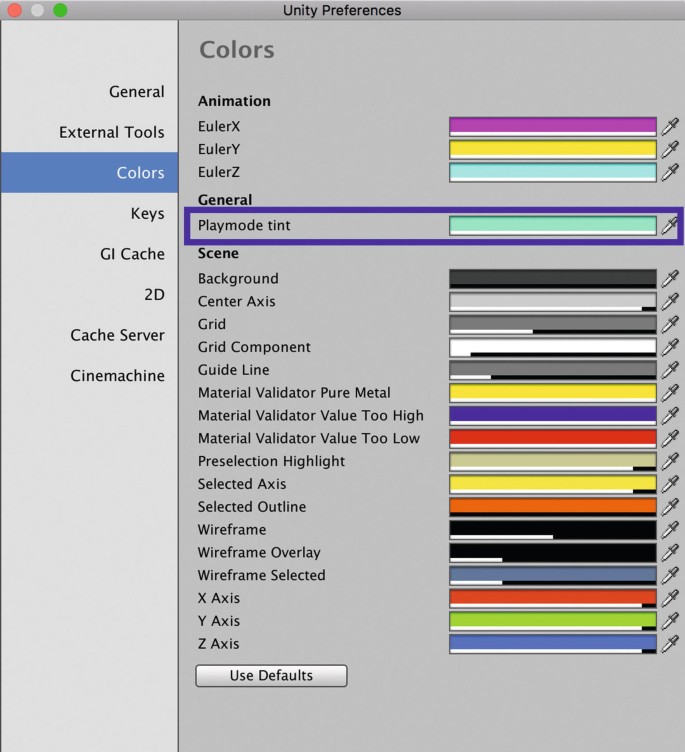Click the eyedropper next to Background
The image size is (685, 752).
point(670,279)
